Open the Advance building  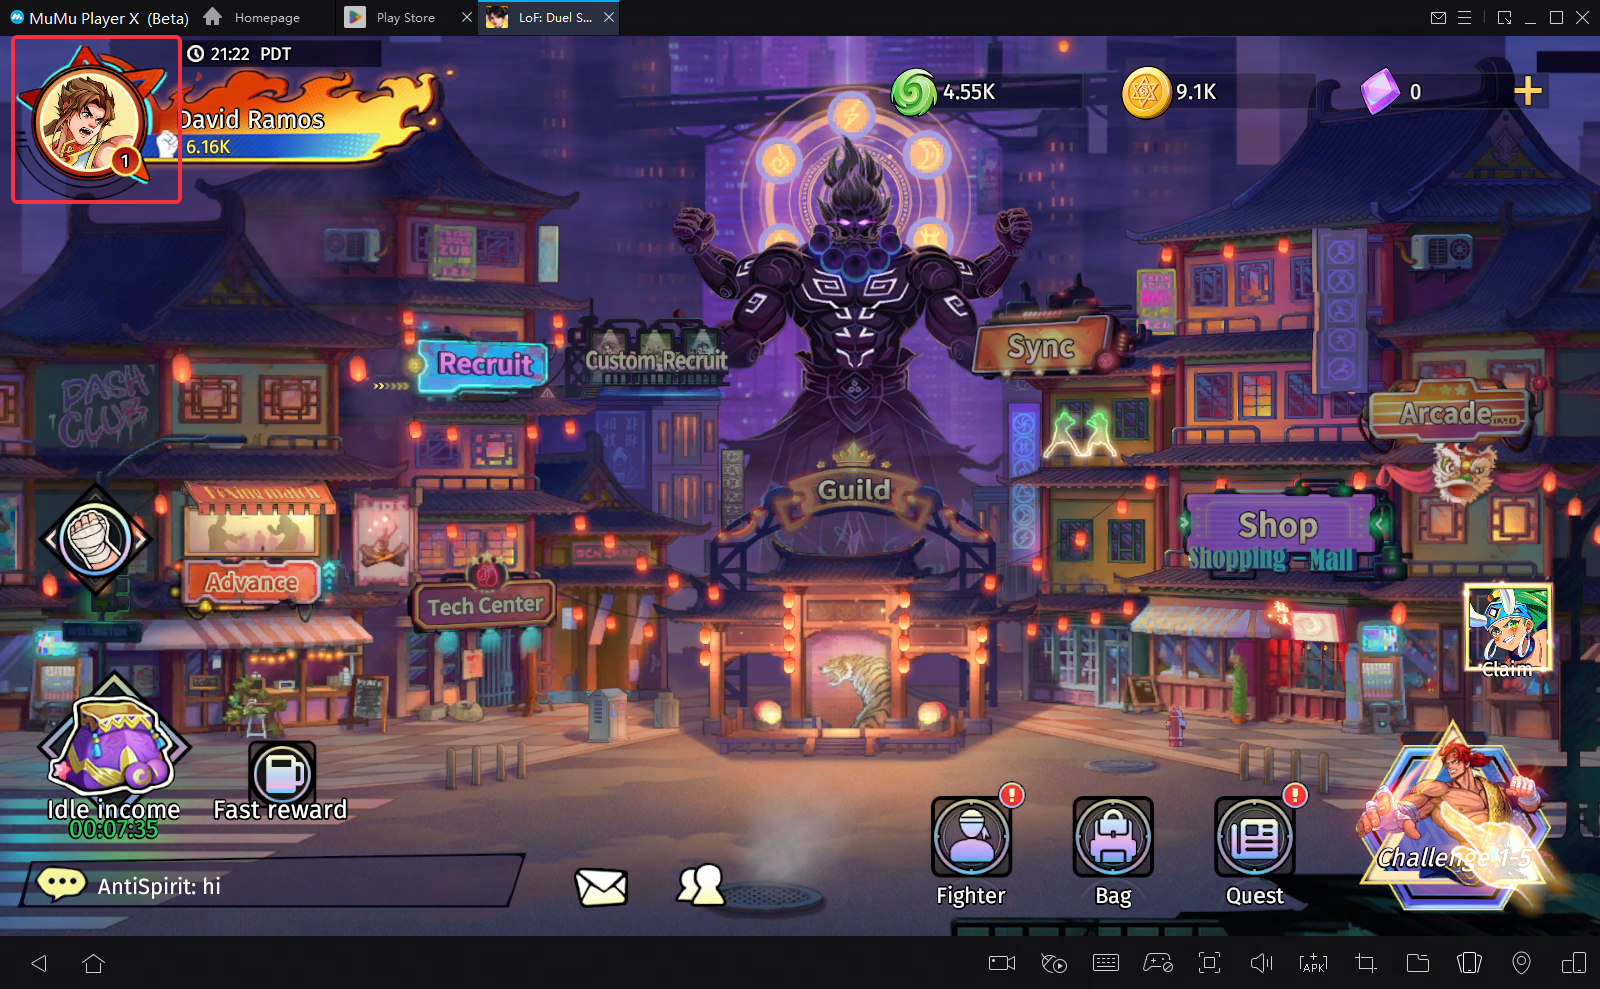click(x=252, y=582)
